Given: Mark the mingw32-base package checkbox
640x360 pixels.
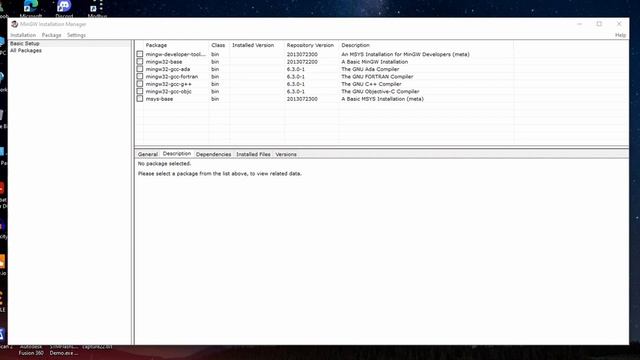Looking at the screenshot, I should pos(140,62).
